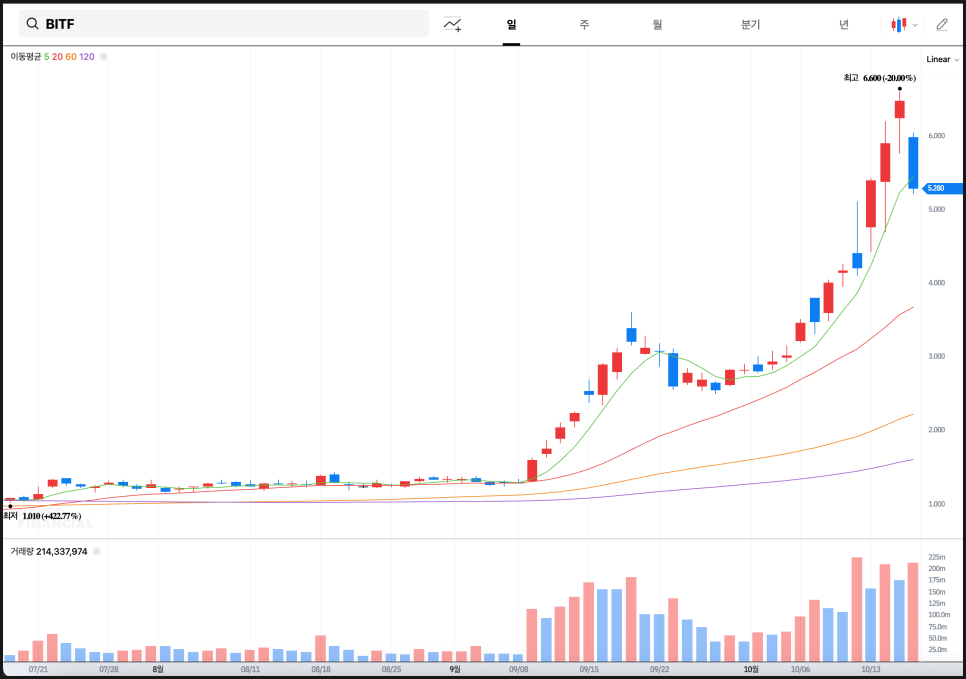This screenshot has height=679, width=966.
Task: Click the 120-day moving average number
Action: tap(87, 57)
